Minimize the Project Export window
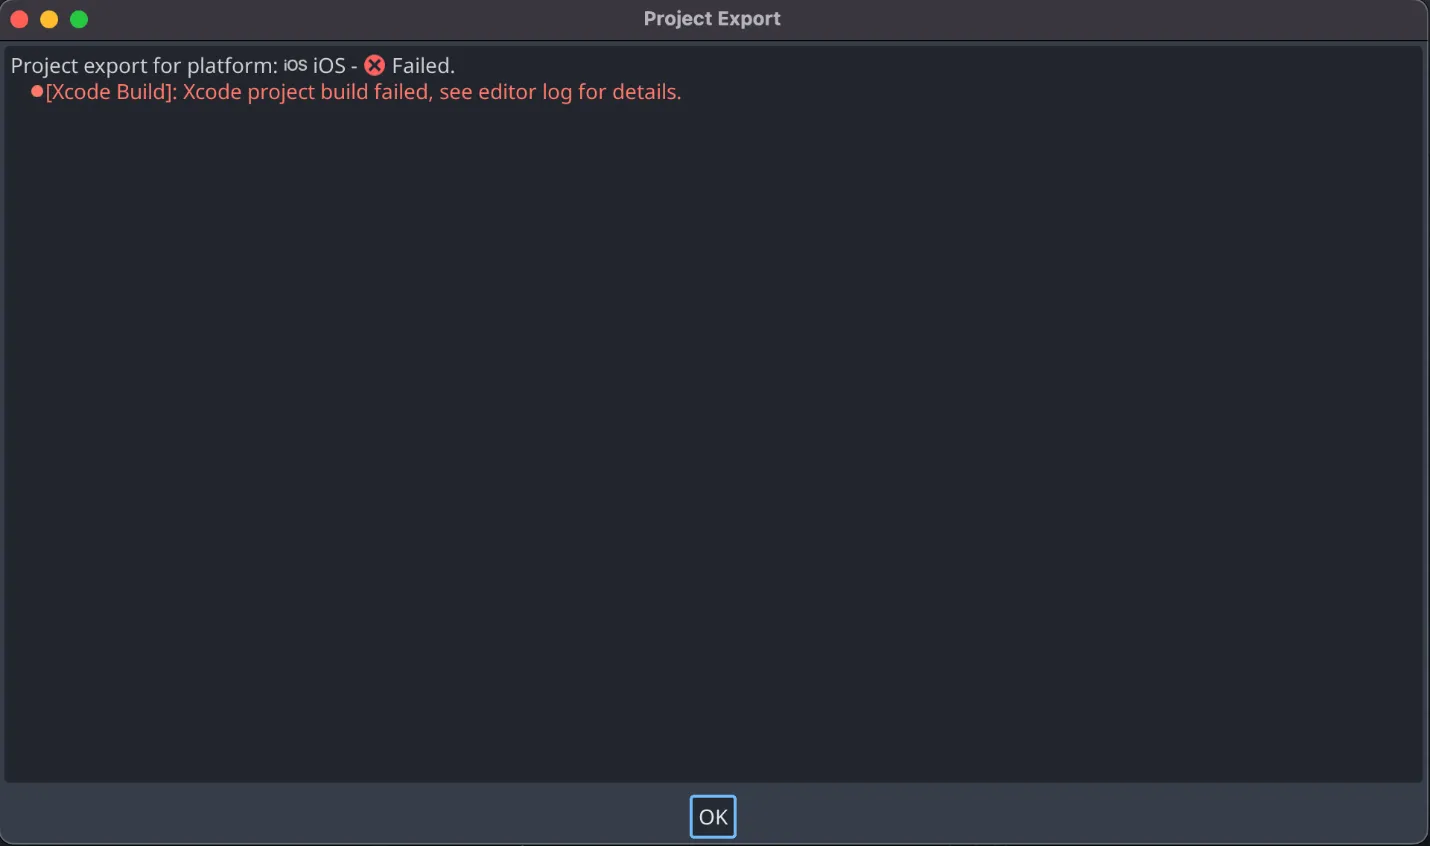 coord(49,19)
